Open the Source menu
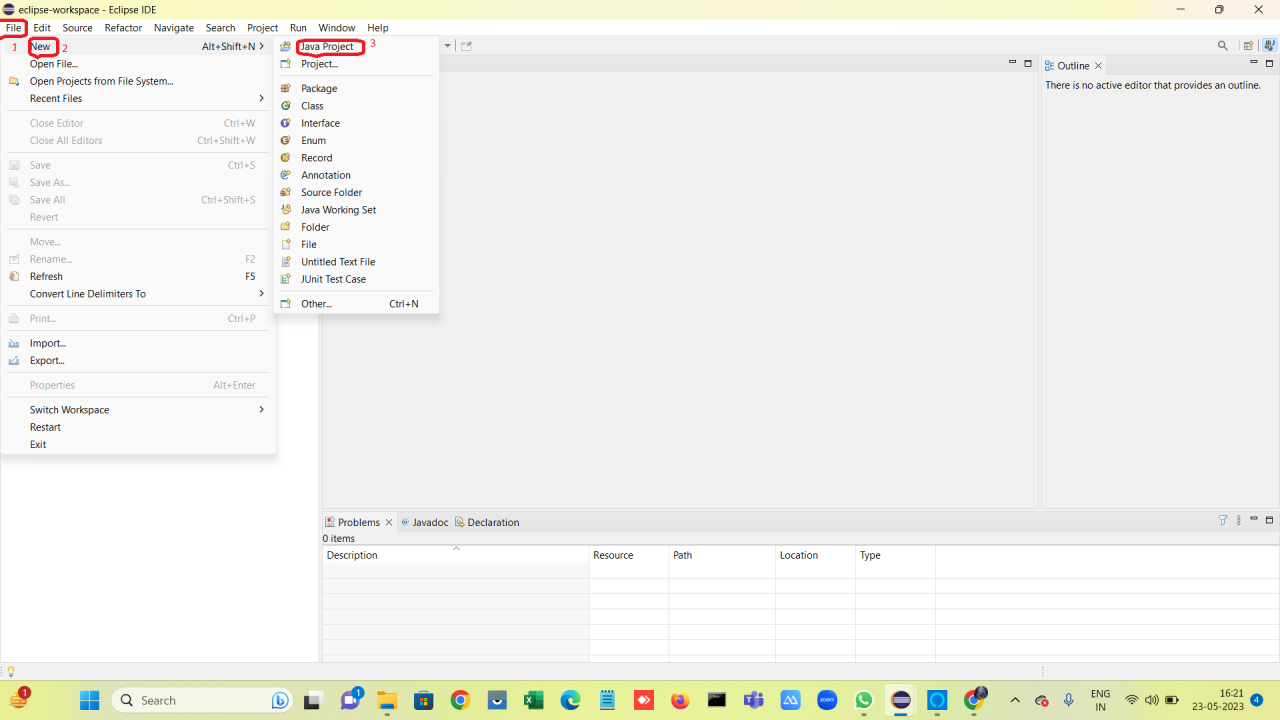The width and height of the screenshot is (1280, 720). [x=77, y=28]
